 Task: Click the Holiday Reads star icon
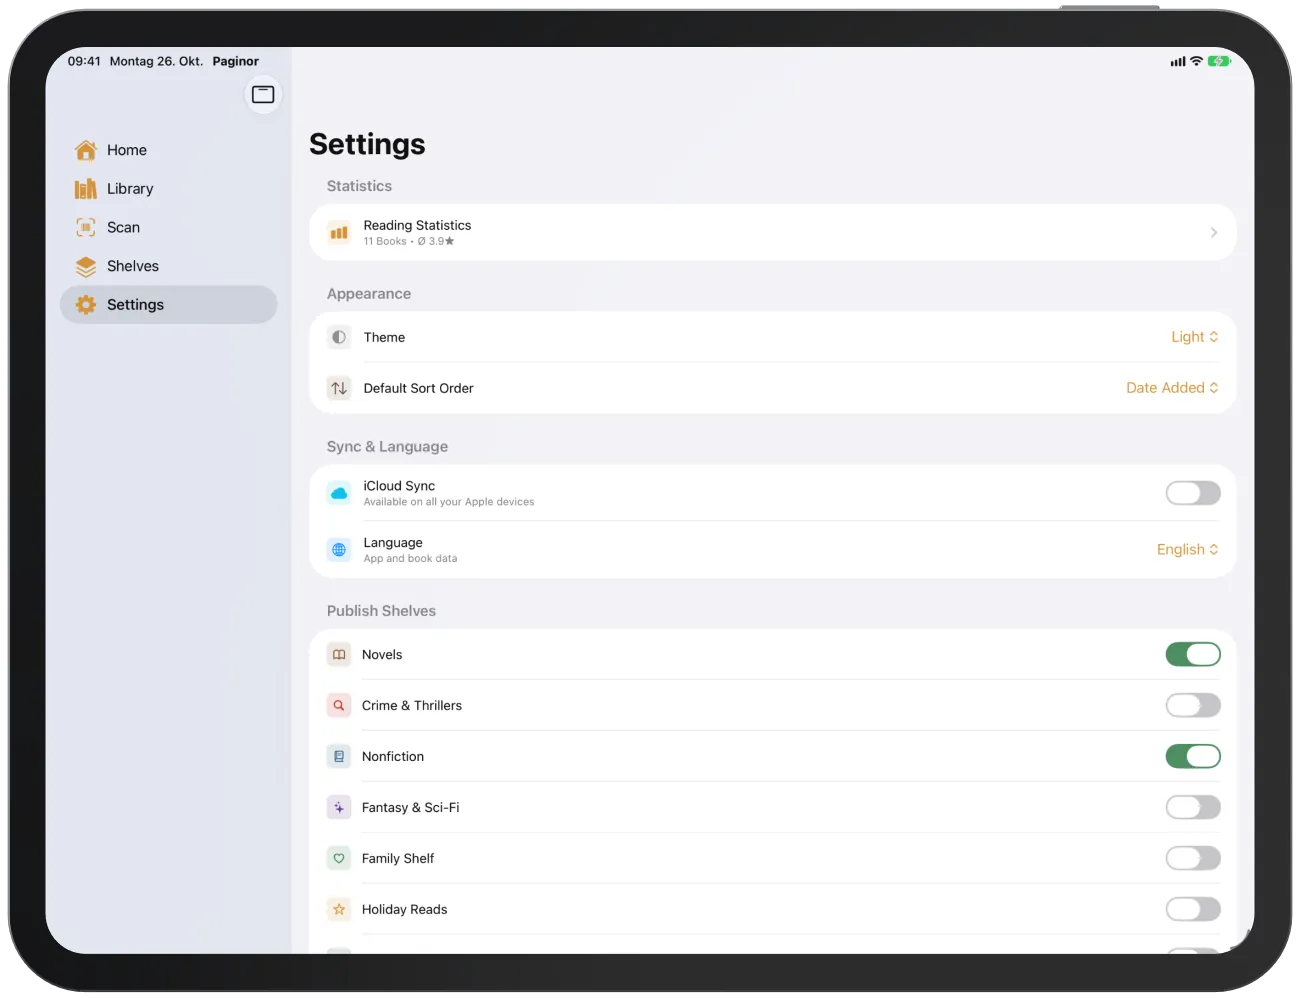pos(339,910)
